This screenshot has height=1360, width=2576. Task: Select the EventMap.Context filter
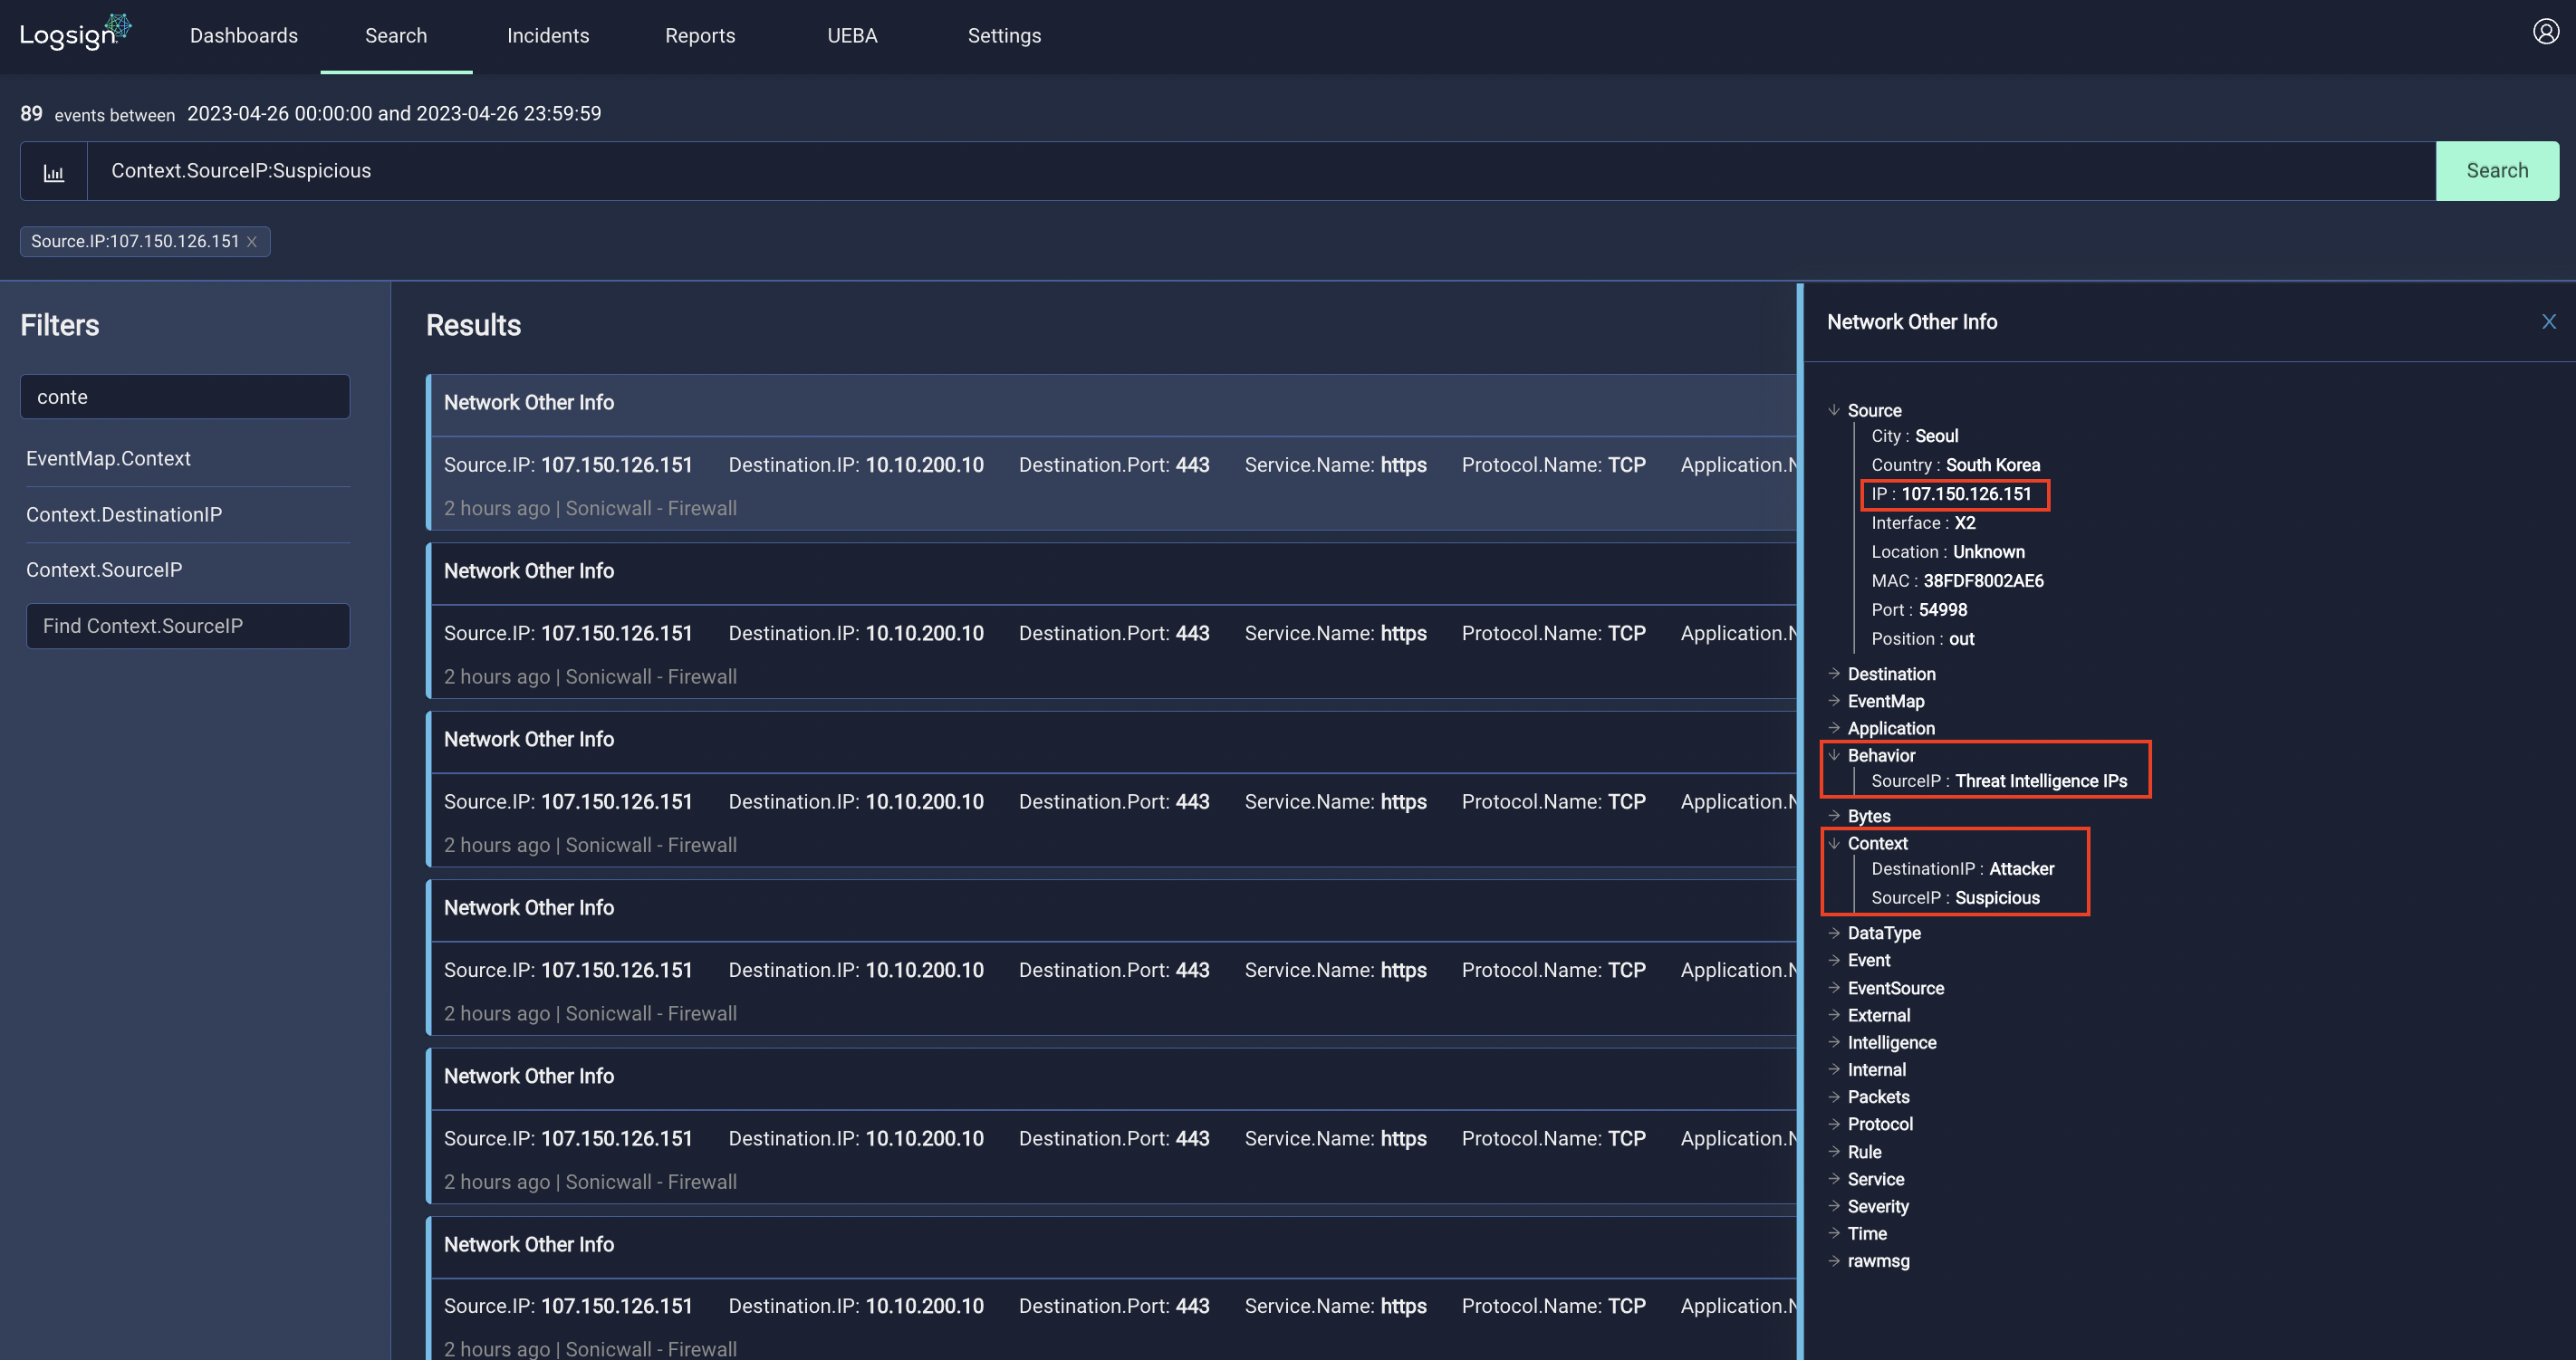tap(108, 459)
